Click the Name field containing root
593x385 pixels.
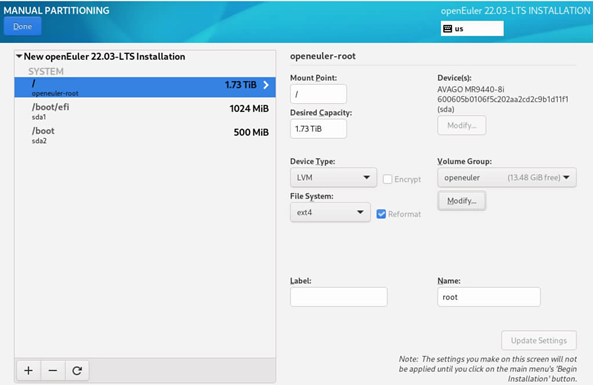[x=489, y=297]
